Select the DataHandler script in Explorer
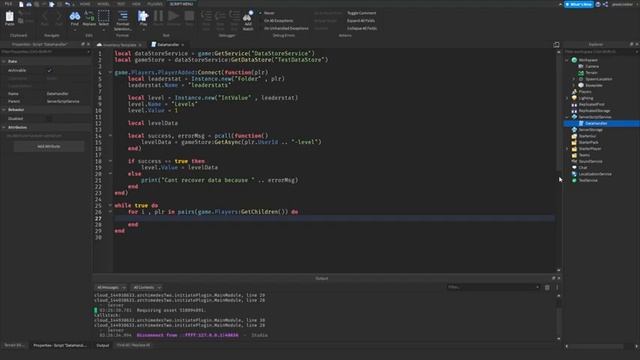 pyautogui.click(x=596, y=123)
